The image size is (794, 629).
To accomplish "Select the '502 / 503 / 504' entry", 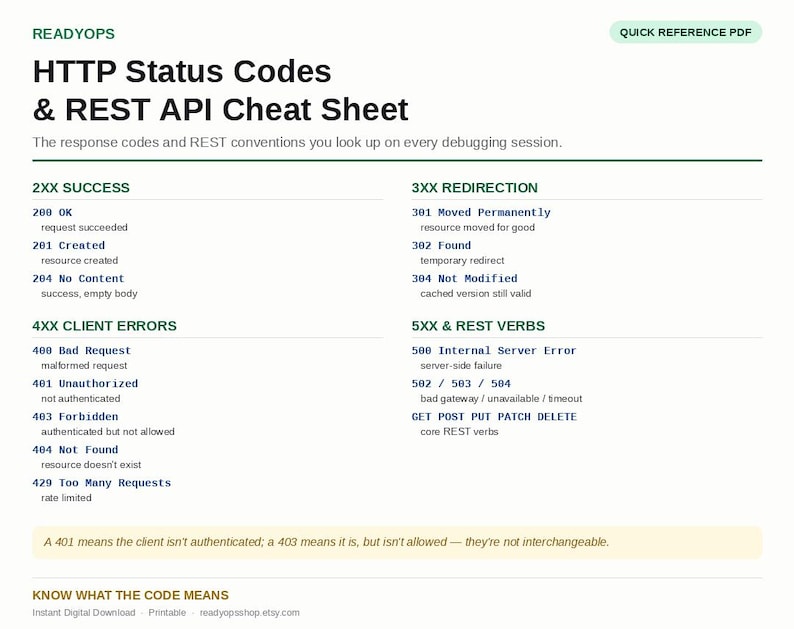I will click(461, 383).
